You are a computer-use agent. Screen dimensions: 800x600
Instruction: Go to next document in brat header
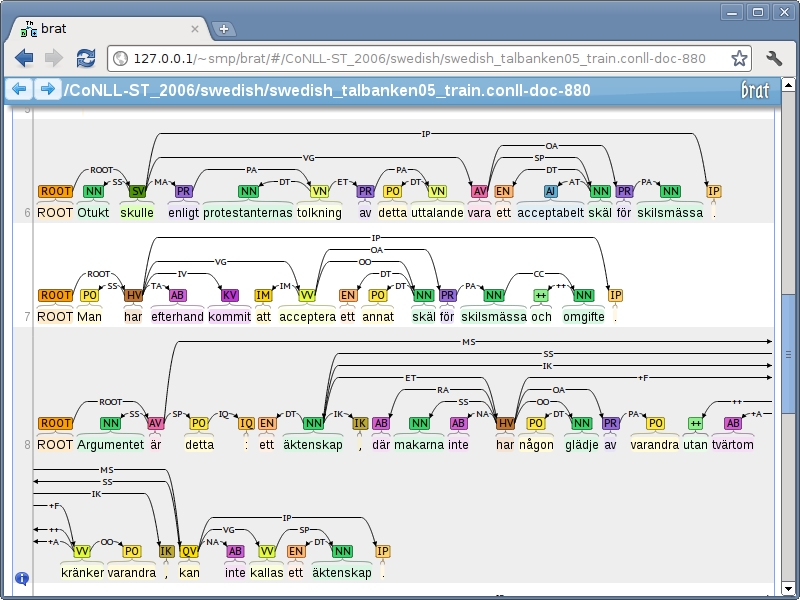pyautogui.click(x=47, y=89)
